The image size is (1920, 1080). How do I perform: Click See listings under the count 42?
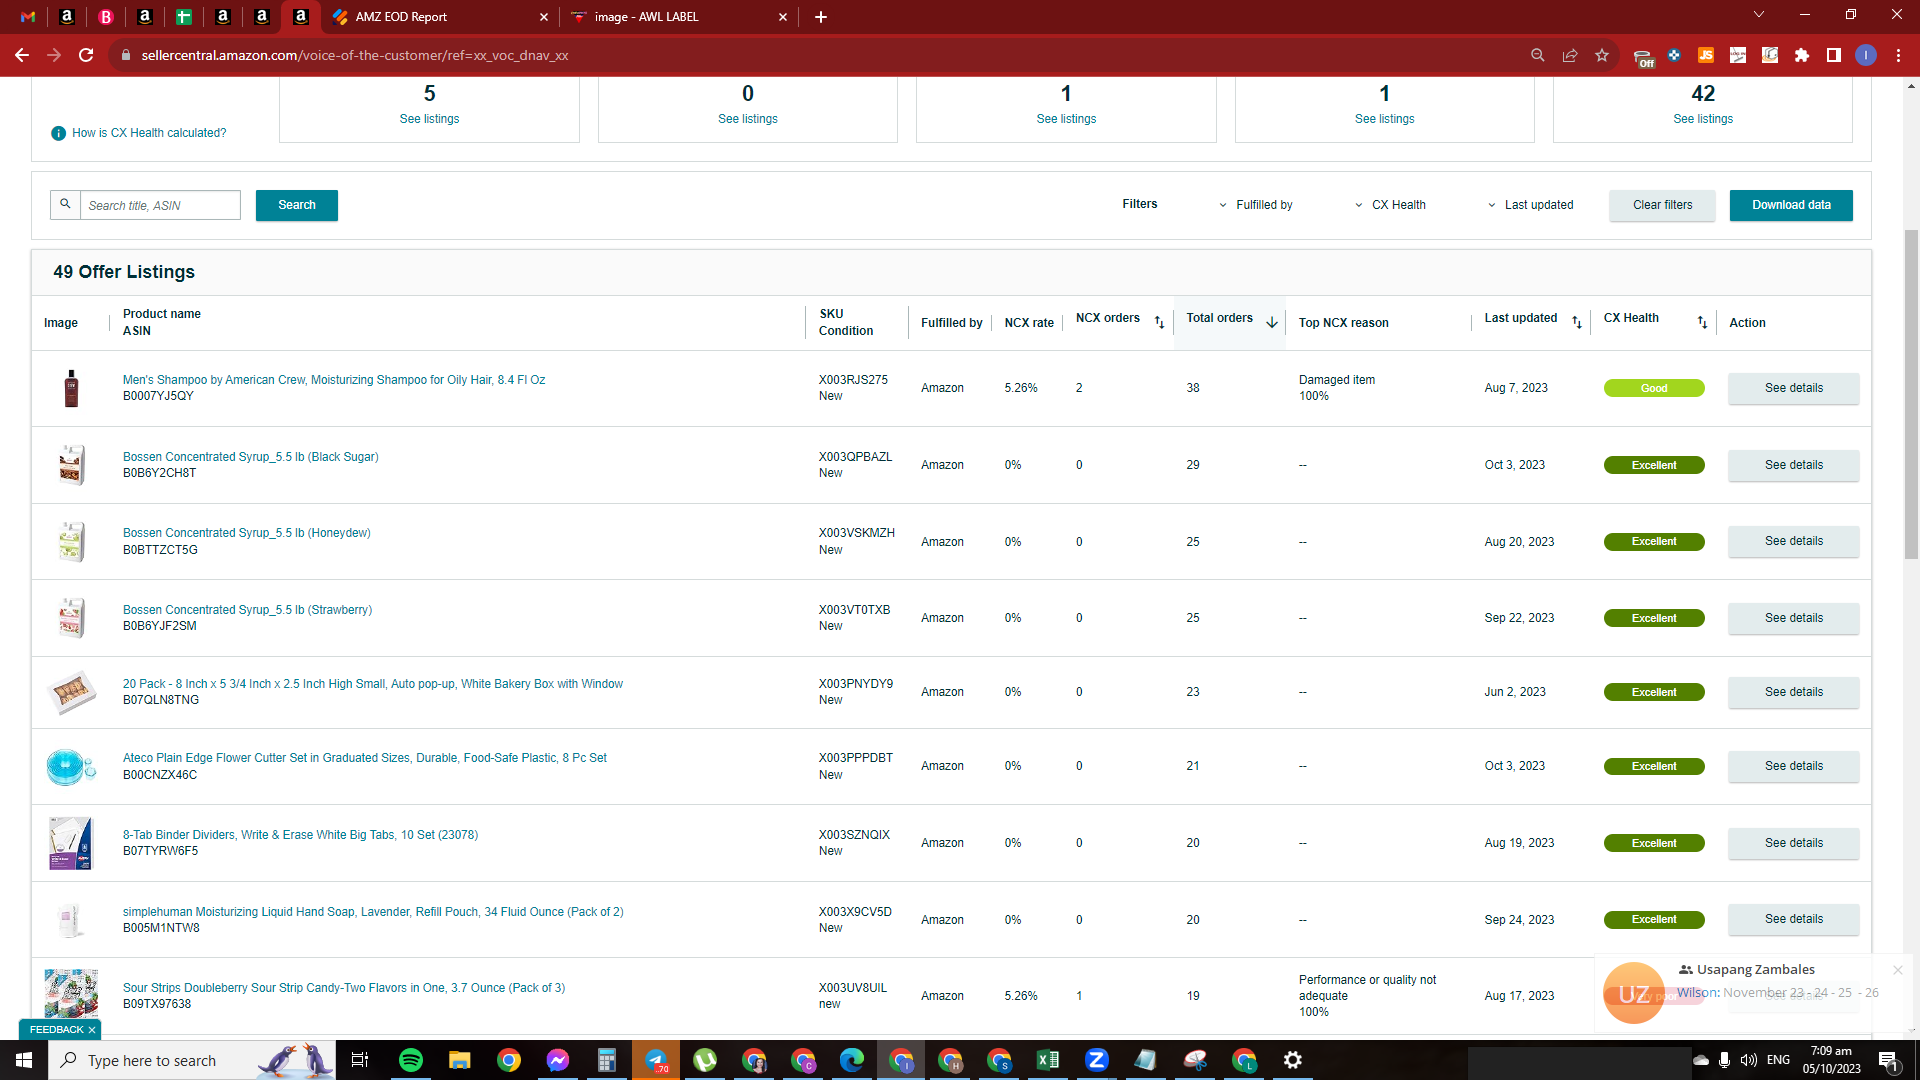pos(1703,119)
